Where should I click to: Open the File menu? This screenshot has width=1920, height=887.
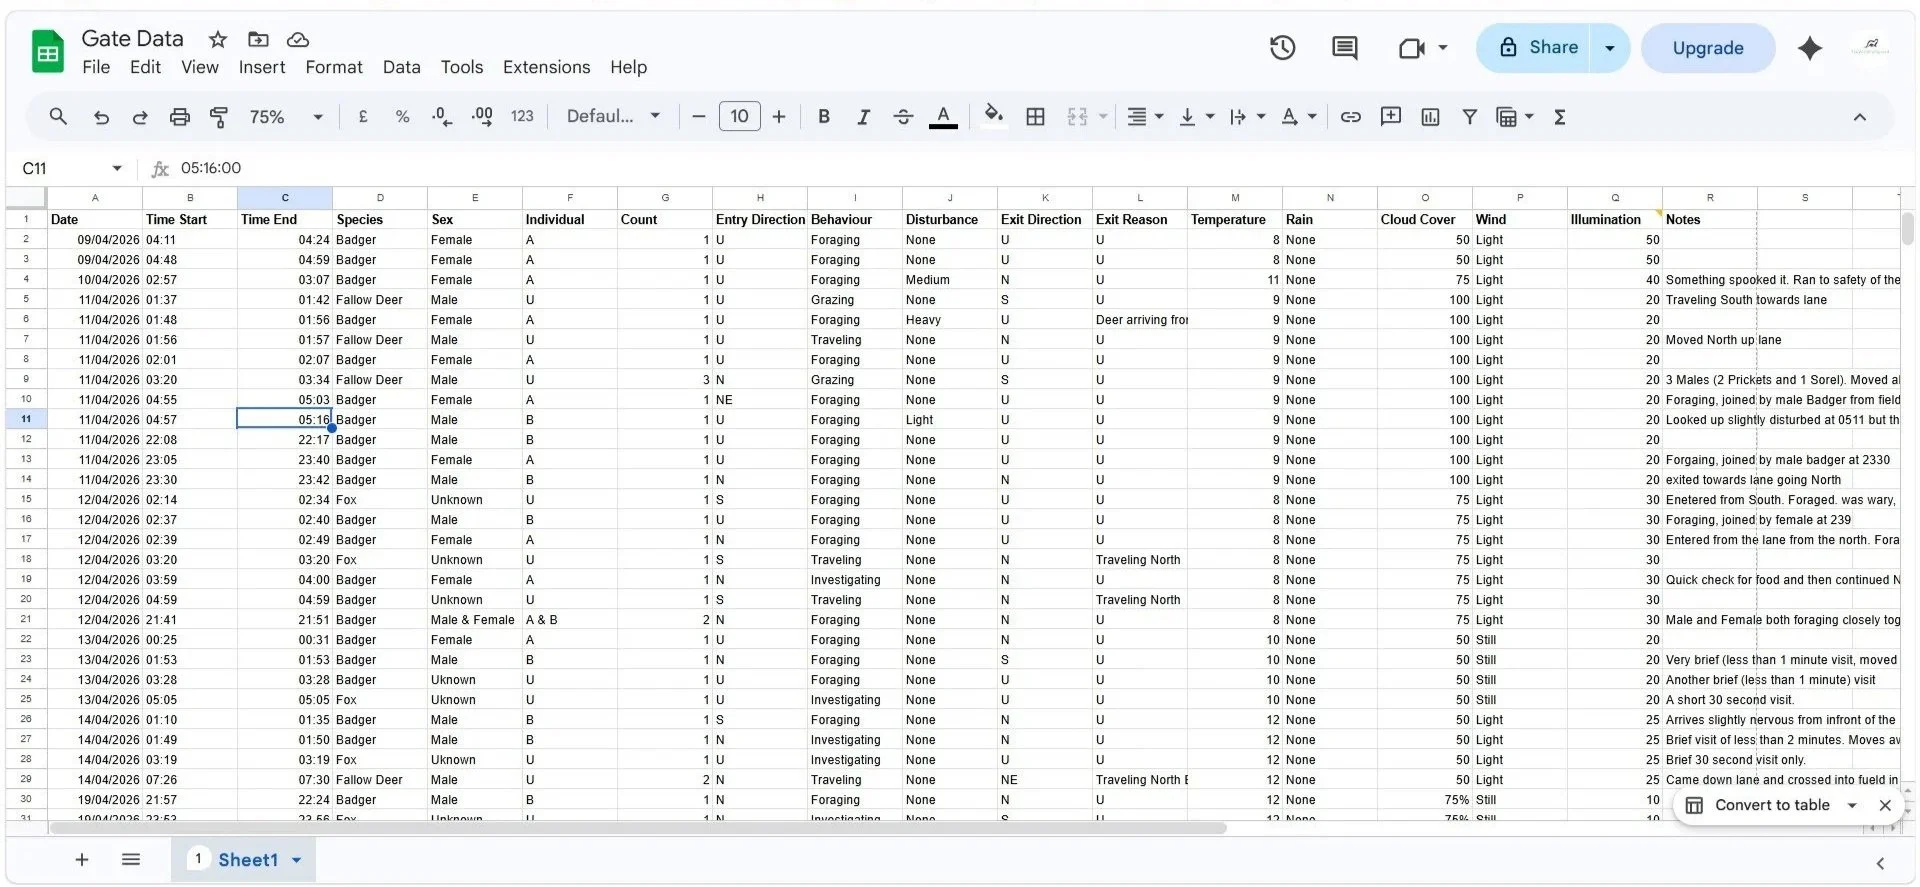96,67
